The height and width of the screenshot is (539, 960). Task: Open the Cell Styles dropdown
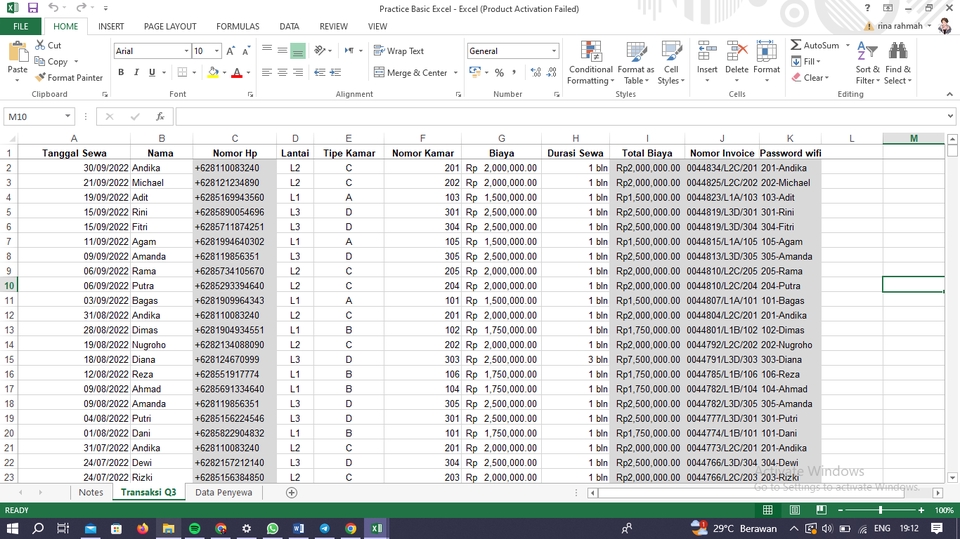point(671,63)
